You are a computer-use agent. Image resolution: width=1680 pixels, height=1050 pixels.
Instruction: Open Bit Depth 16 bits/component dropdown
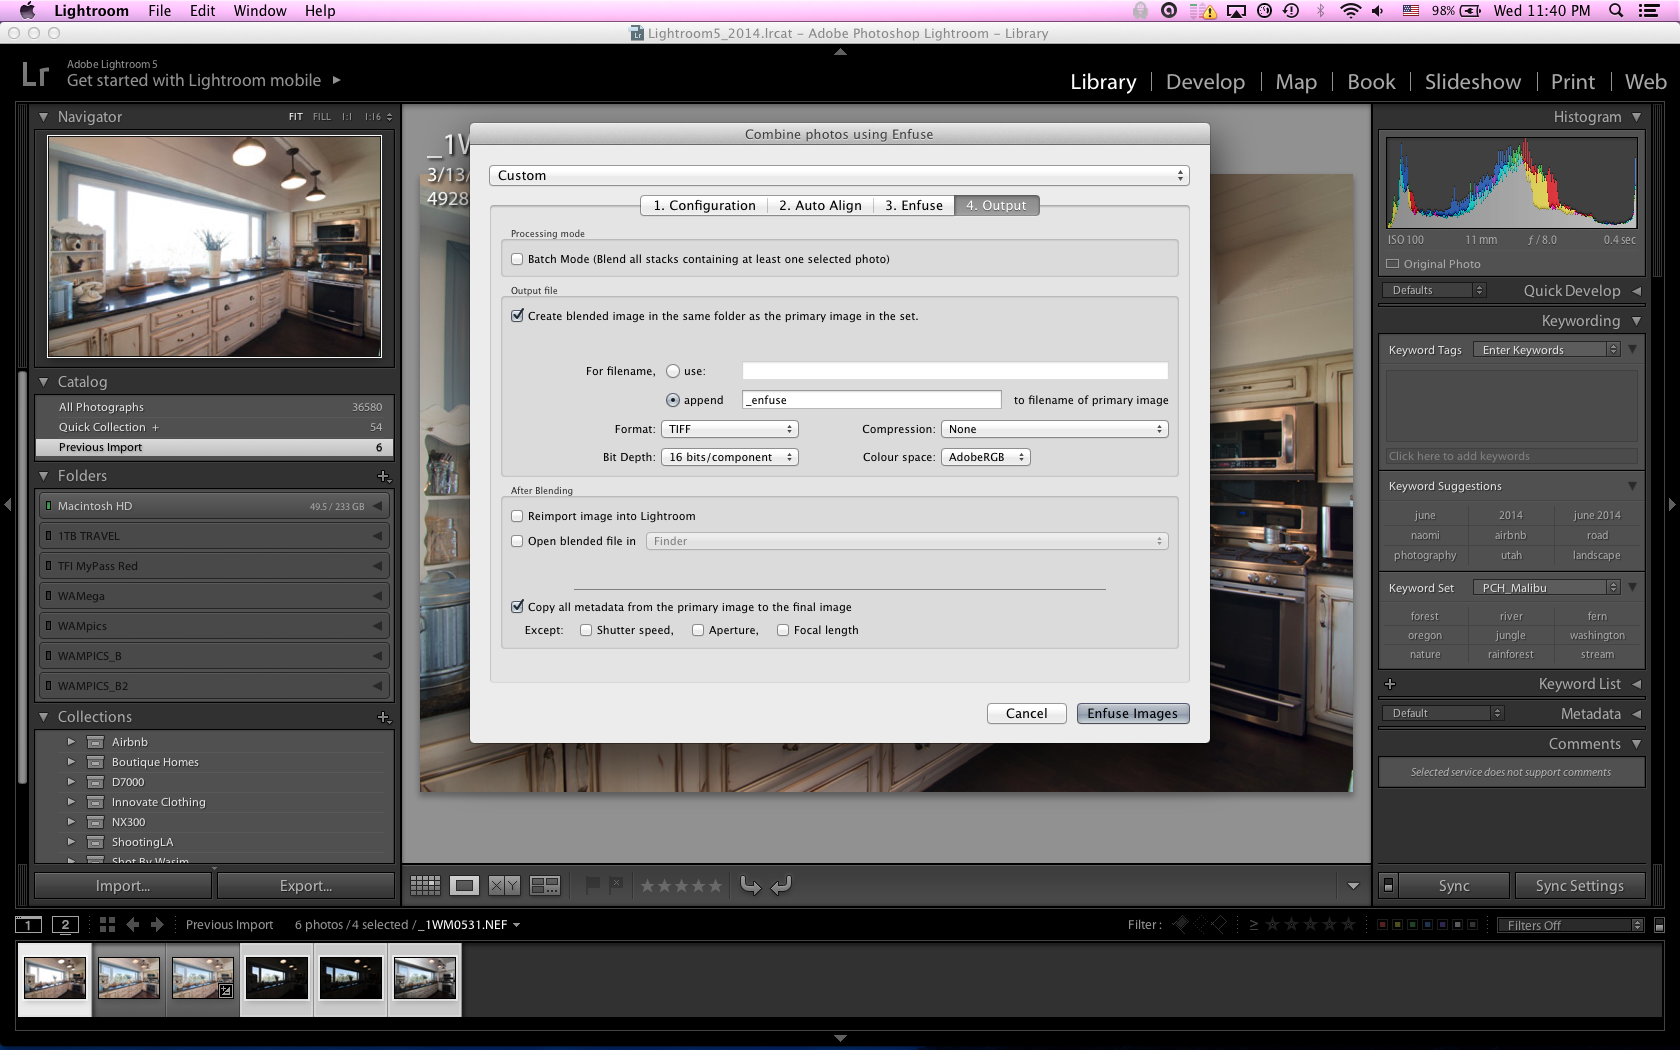coord(729,457)
